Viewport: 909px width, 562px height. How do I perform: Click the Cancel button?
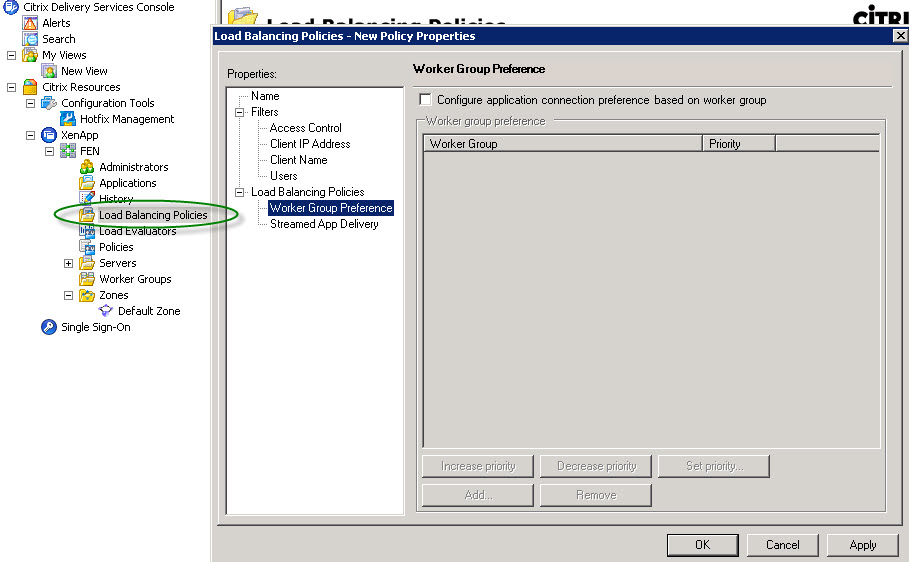[783, 545]
